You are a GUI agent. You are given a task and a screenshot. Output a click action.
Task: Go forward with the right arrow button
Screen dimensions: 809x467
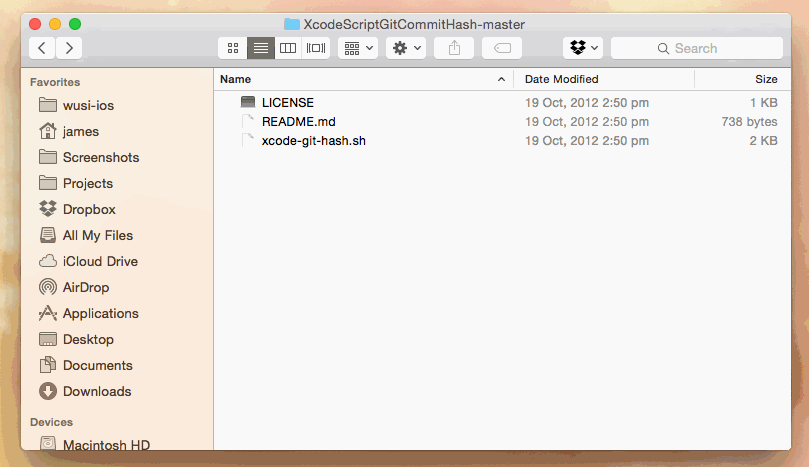(x=69, y=48)
